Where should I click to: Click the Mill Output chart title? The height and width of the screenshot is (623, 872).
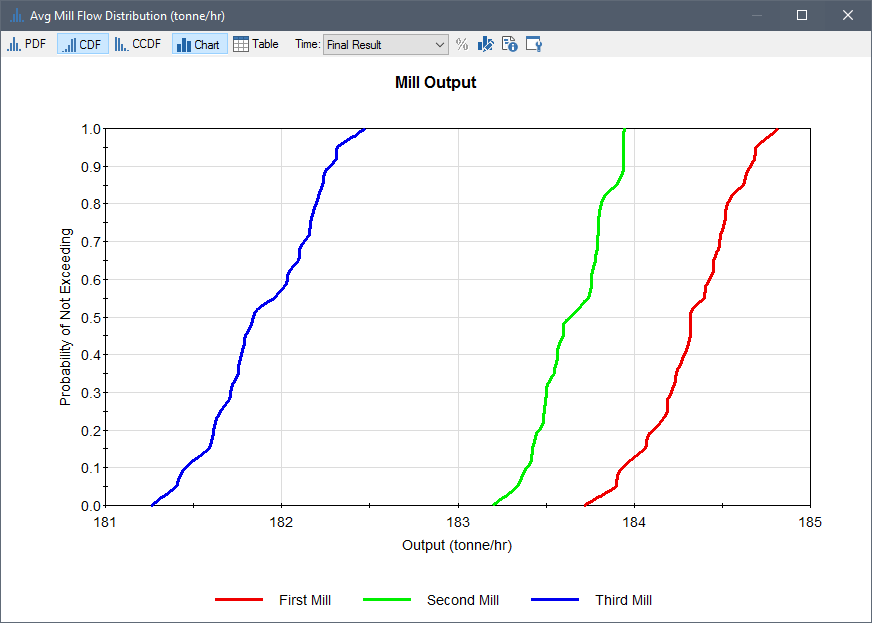click(x=435, y=82)
